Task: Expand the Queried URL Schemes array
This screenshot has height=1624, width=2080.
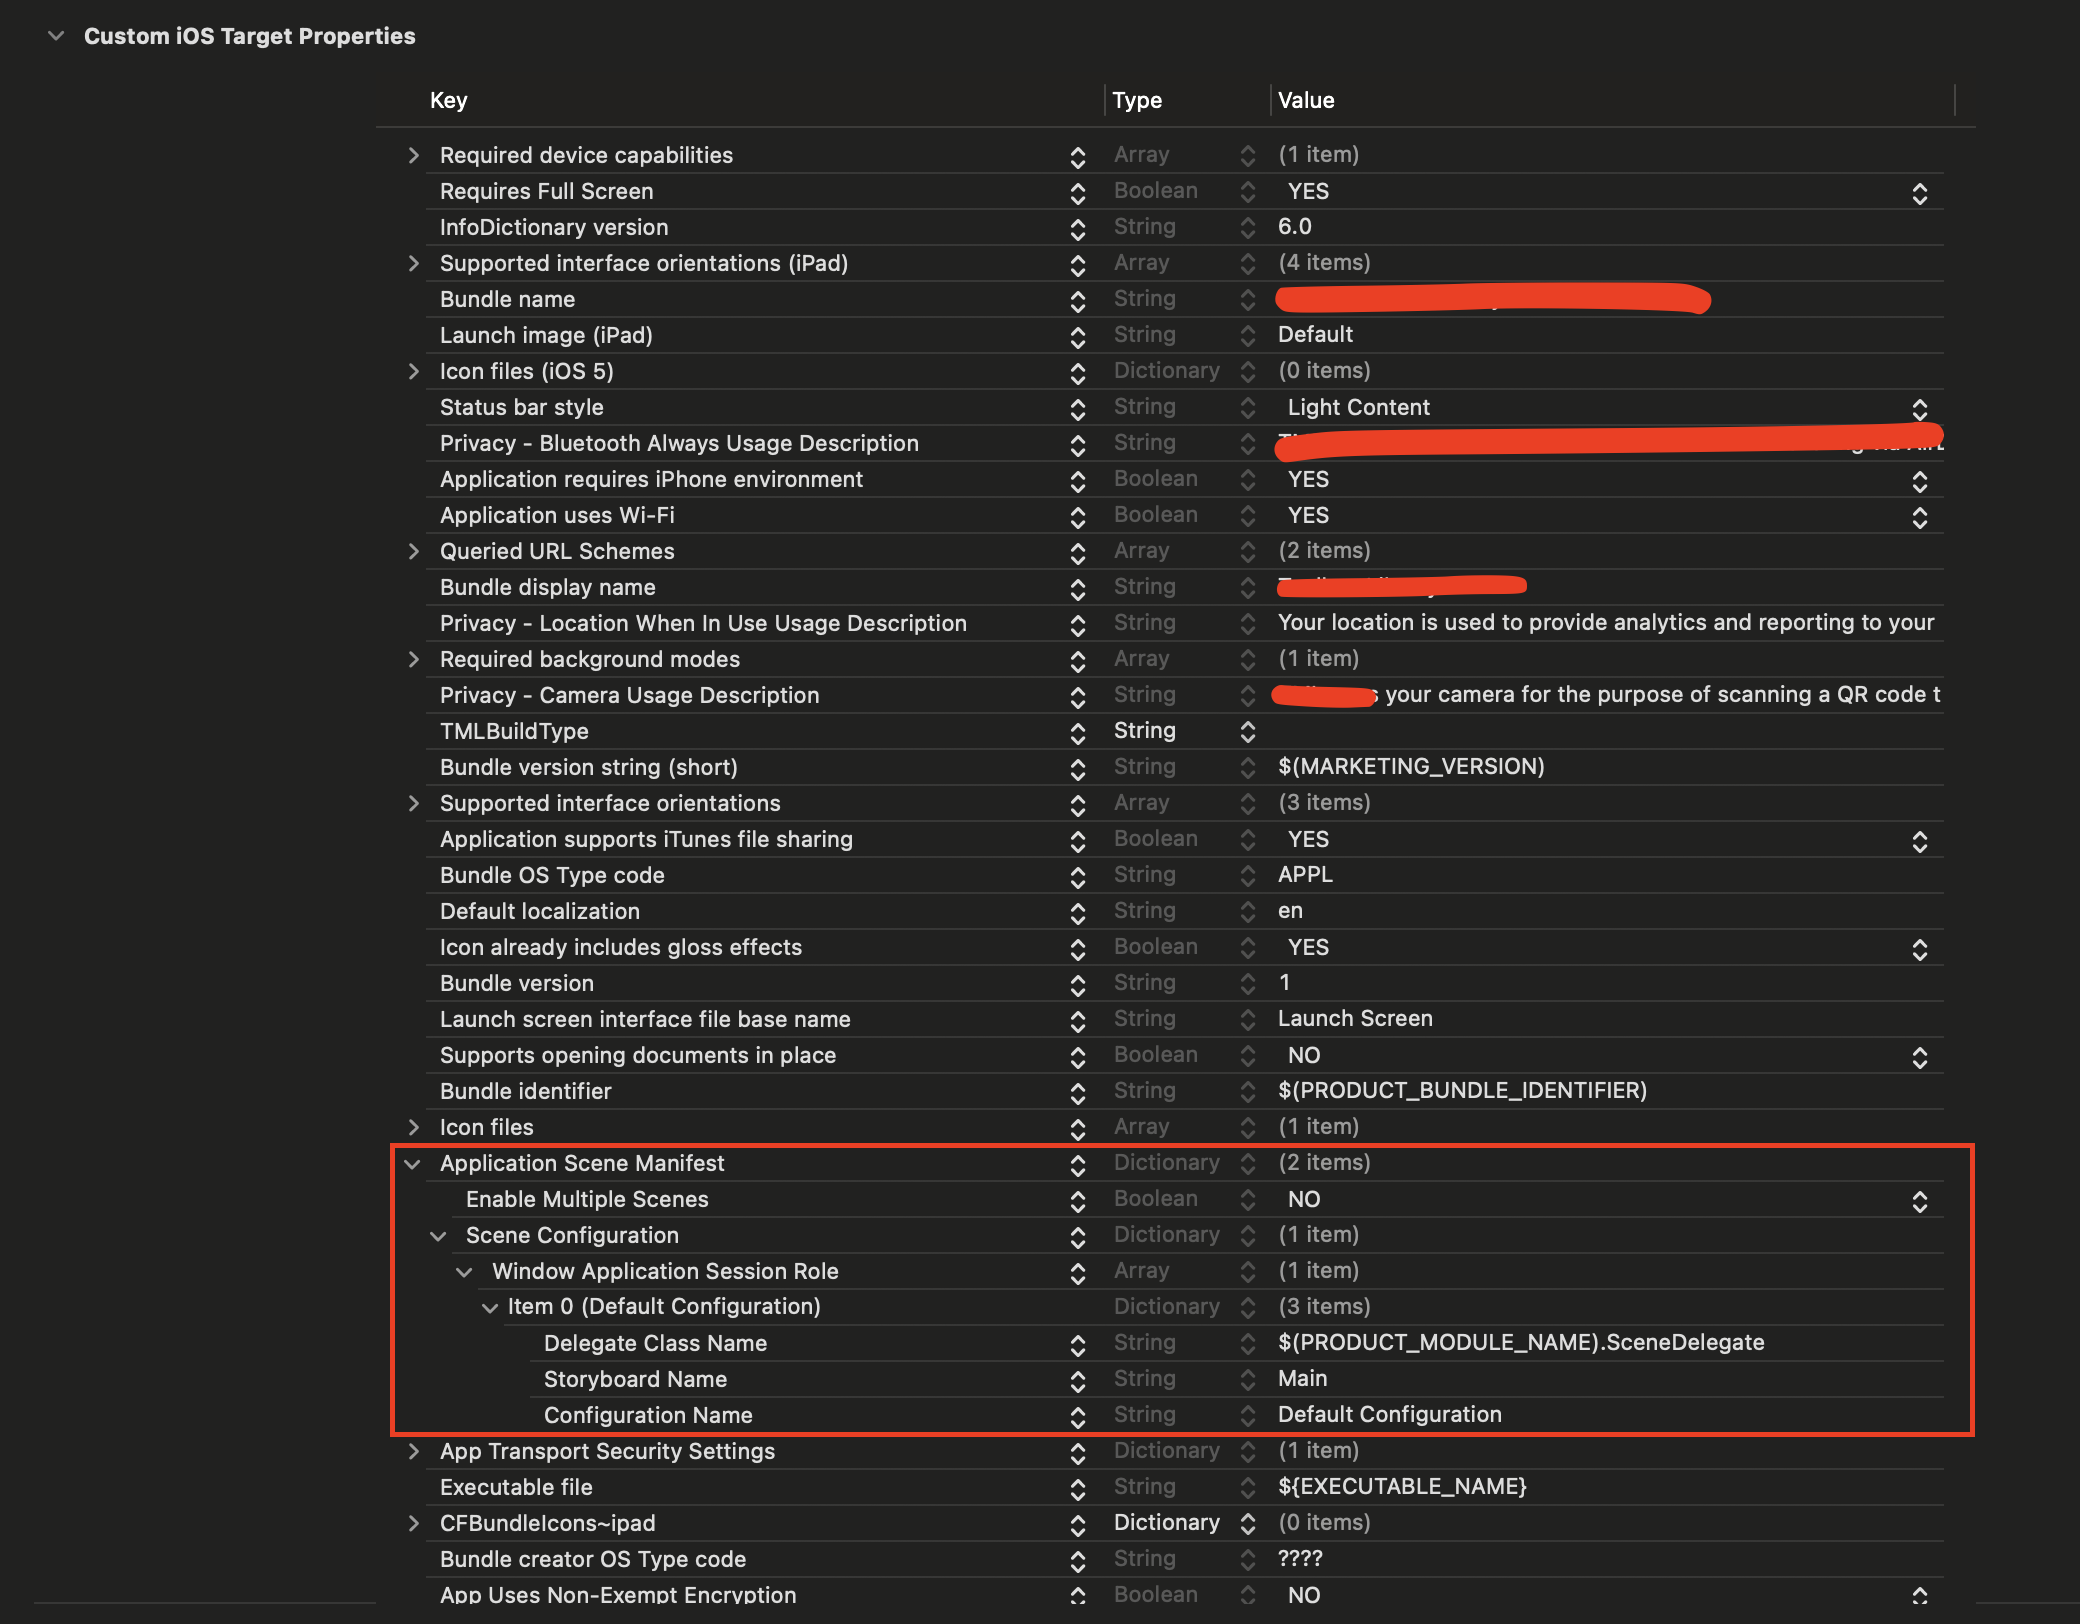Action: tap(414, 551)
